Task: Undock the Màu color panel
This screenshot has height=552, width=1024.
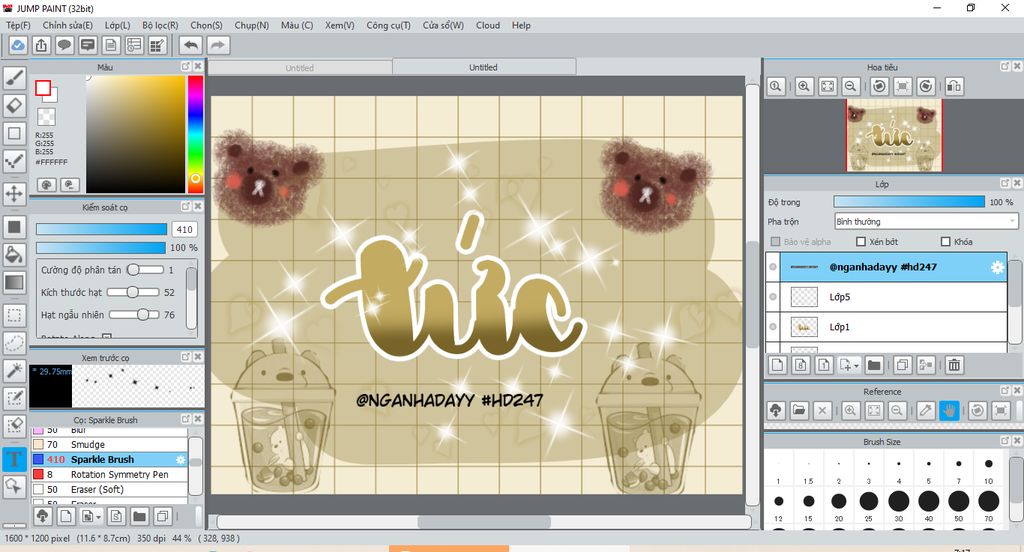Action: tap(186, 67)
